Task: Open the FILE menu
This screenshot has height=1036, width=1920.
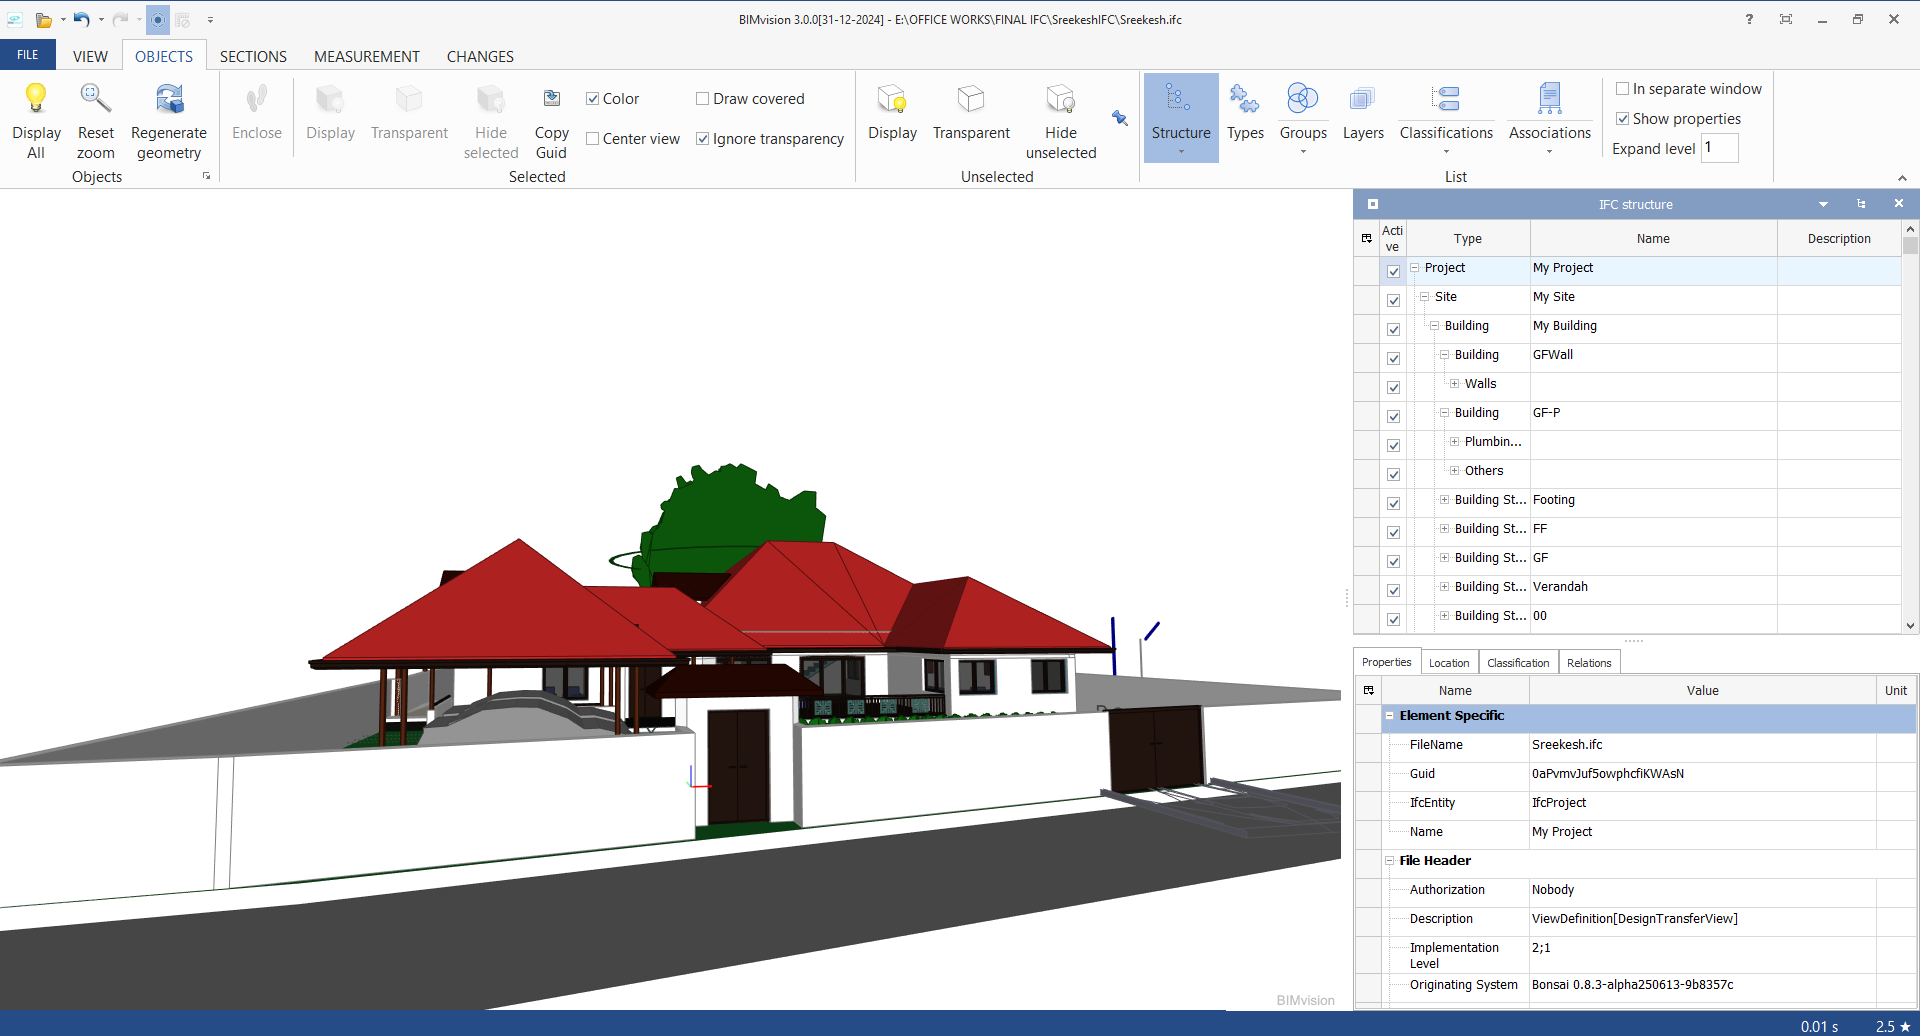Action: (28, 55)
